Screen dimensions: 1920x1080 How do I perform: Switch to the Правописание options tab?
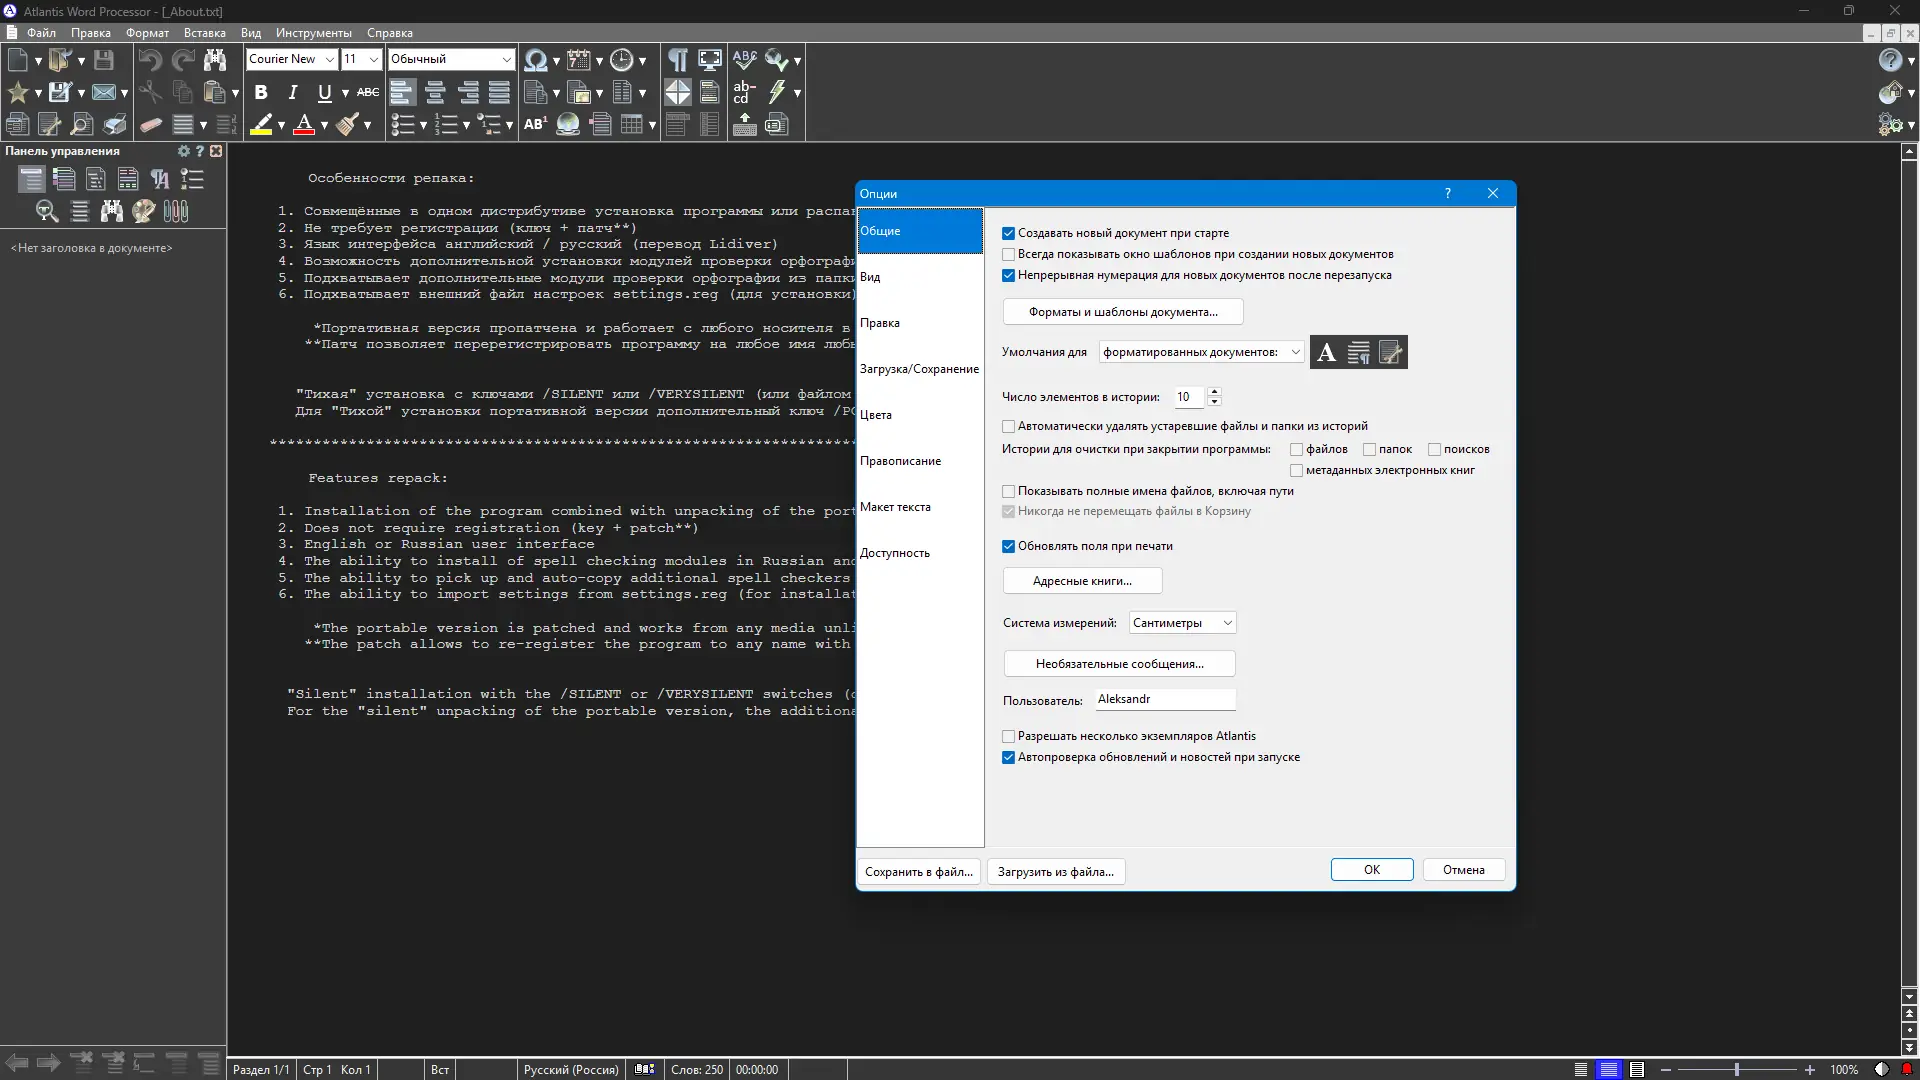pos(900,461)
